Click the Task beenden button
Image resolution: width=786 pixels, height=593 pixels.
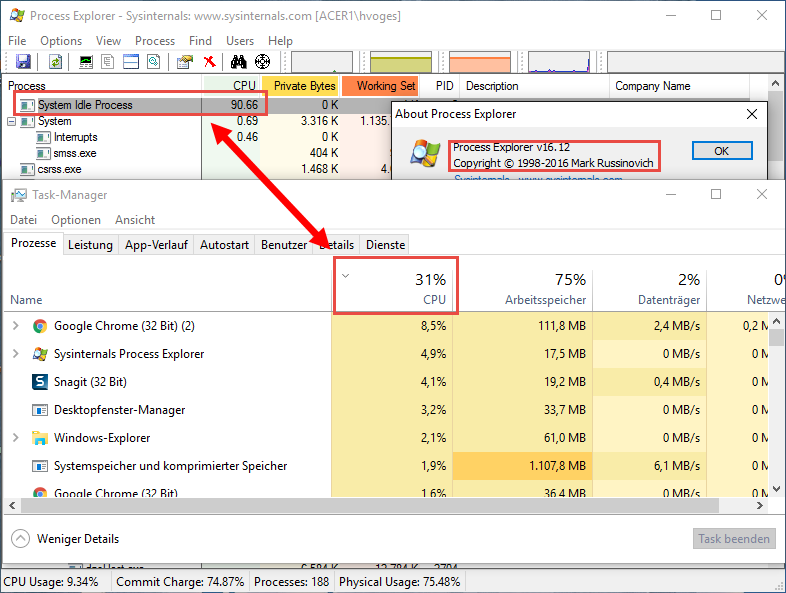pyautogui.click(x=734, y=539)
